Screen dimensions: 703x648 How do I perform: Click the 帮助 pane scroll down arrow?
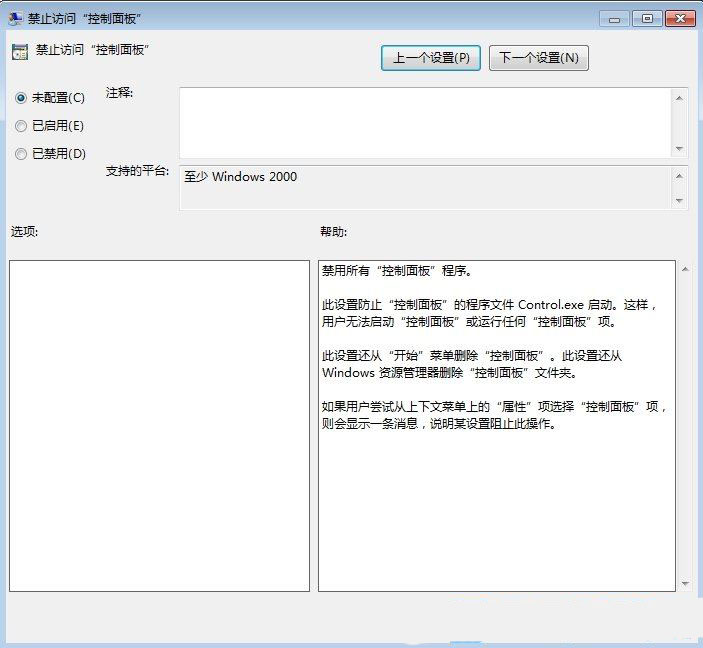(685, 583)
